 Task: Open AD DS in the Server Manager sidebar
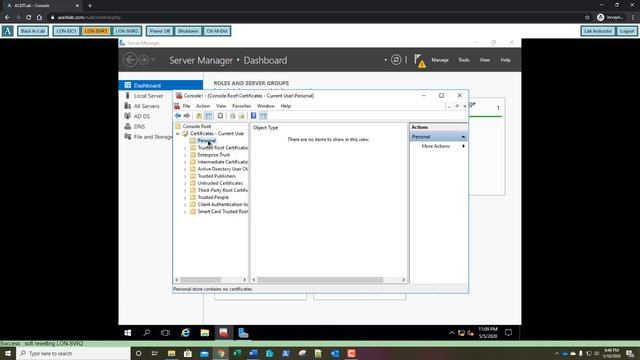click(142, 116)
